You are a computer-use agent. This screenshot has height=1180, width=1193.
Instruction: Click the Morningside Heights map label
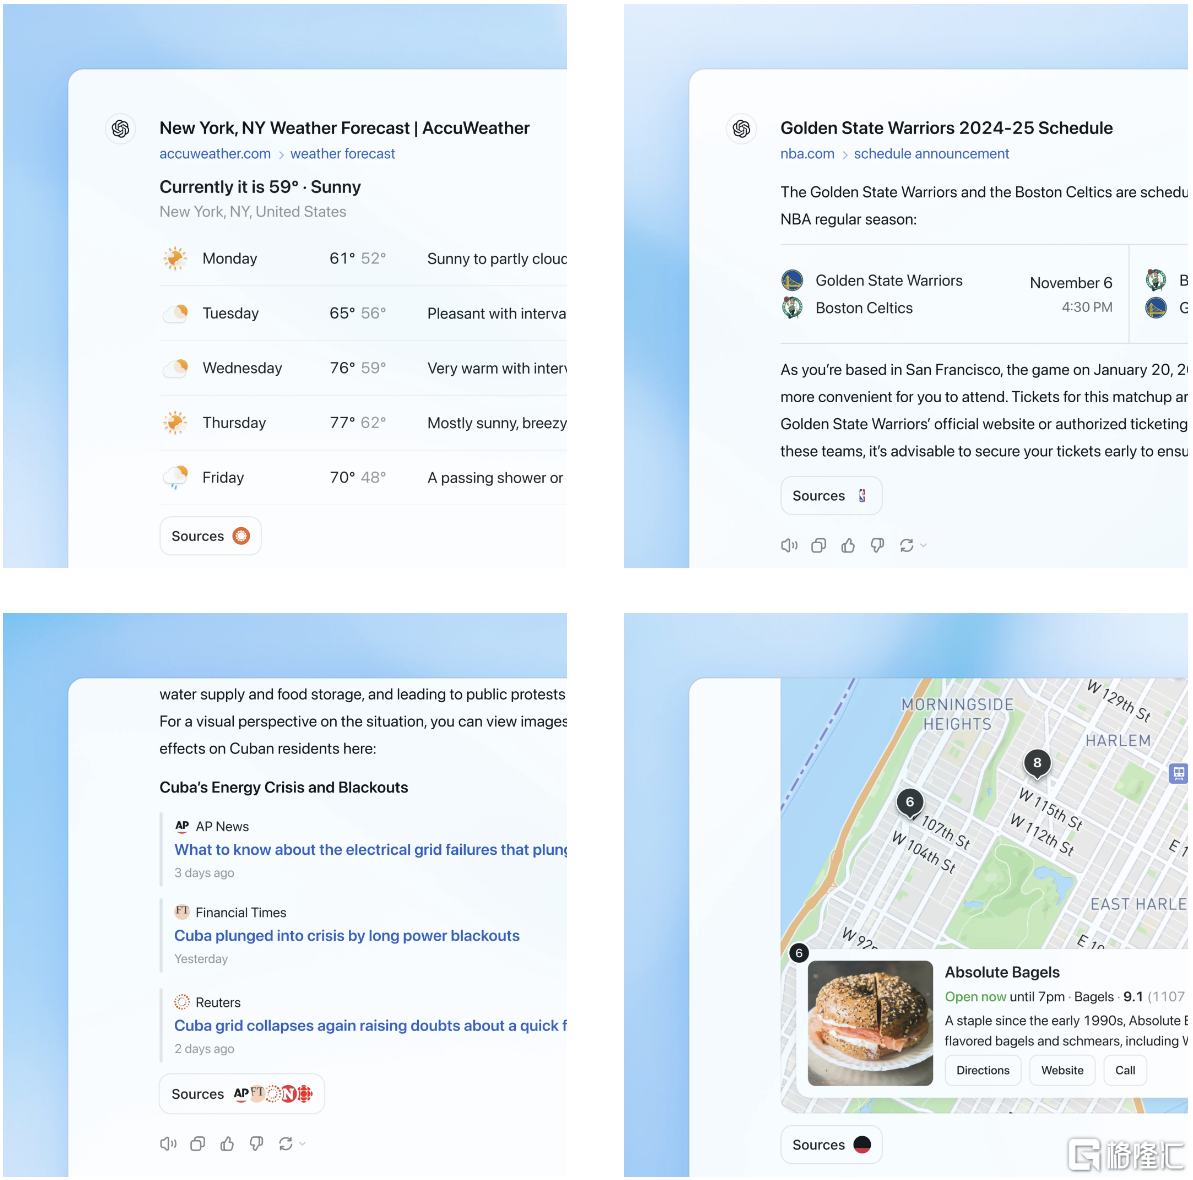click(957, 714)
